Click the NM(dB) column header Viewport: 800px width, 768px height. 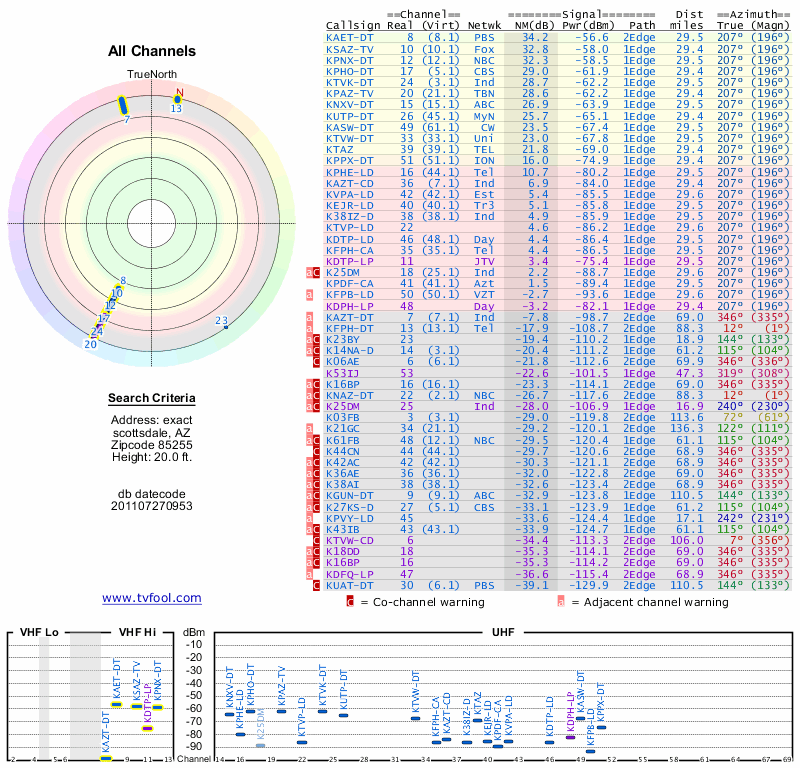(x=535, y=26)
